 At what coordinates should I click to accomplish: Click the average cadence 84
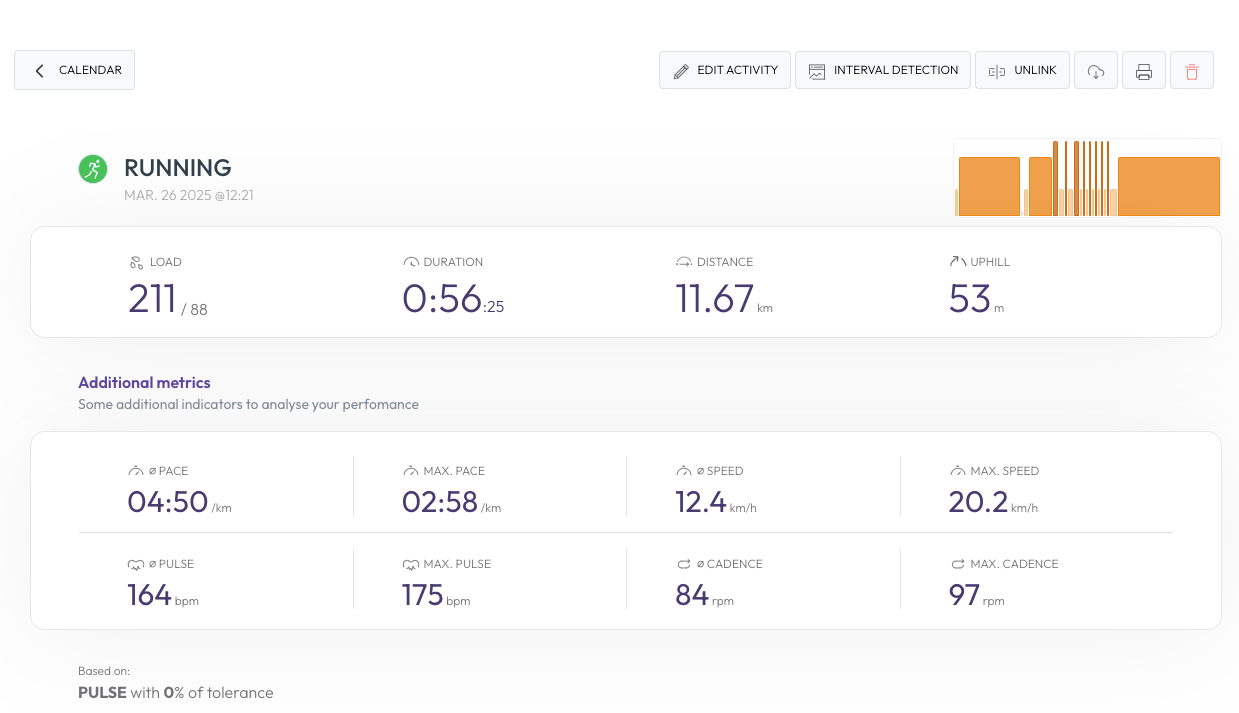click(x=692, y=595)
